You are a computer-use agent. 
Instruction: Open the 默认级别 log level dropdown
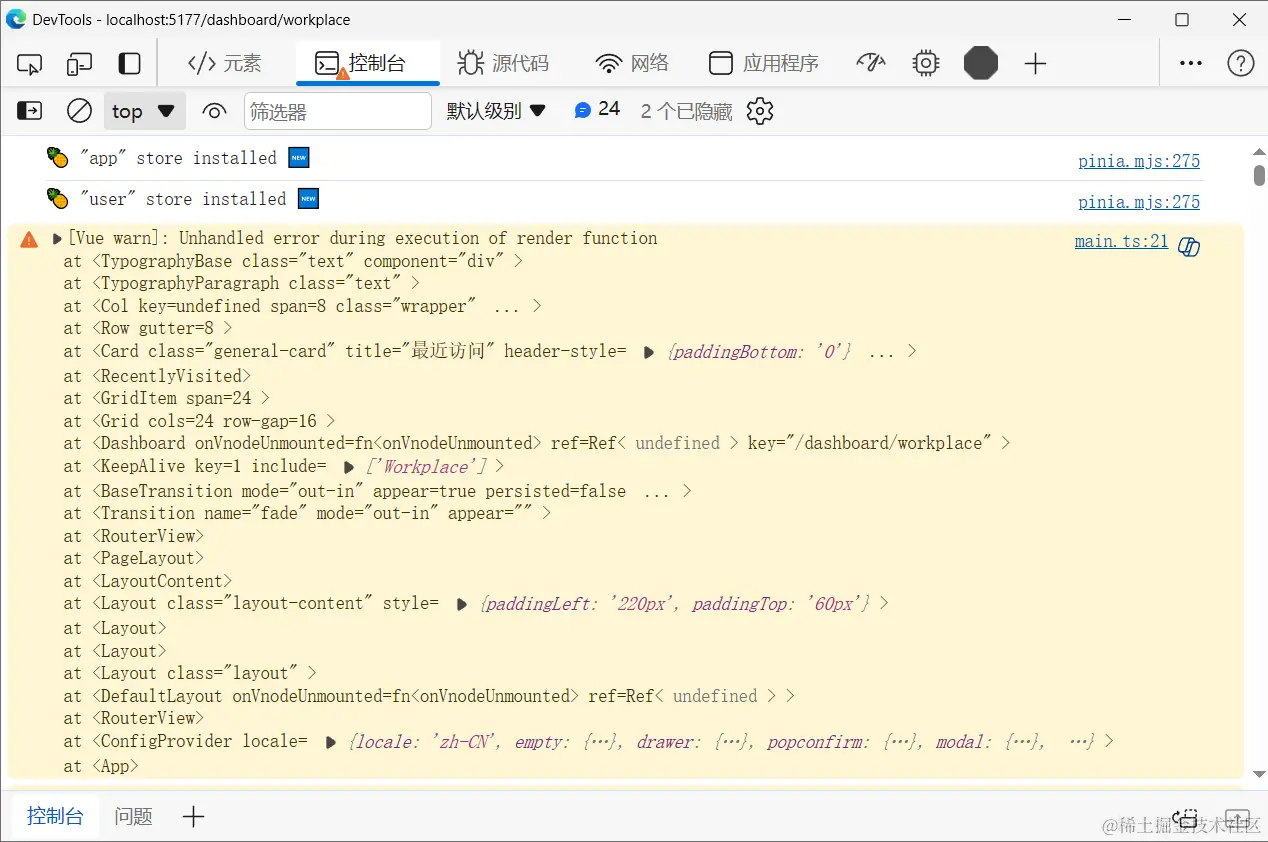tap(496, 111)
